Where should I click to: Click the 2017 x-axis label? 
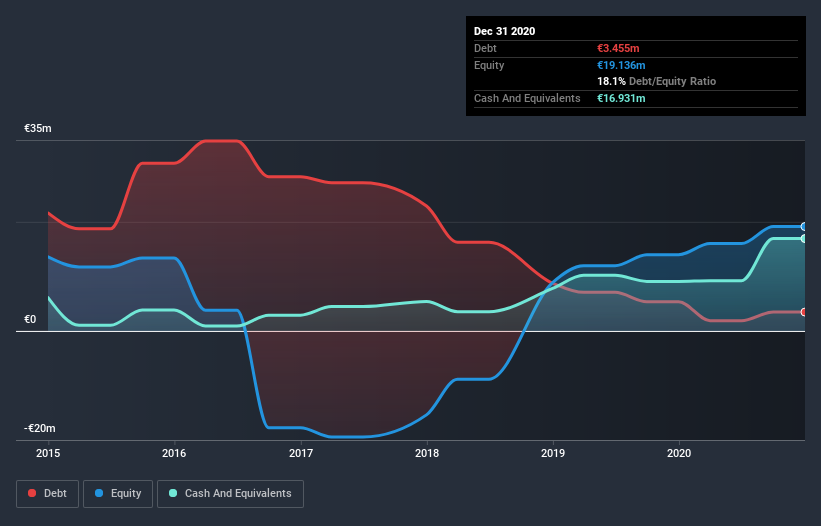[301, 453]
